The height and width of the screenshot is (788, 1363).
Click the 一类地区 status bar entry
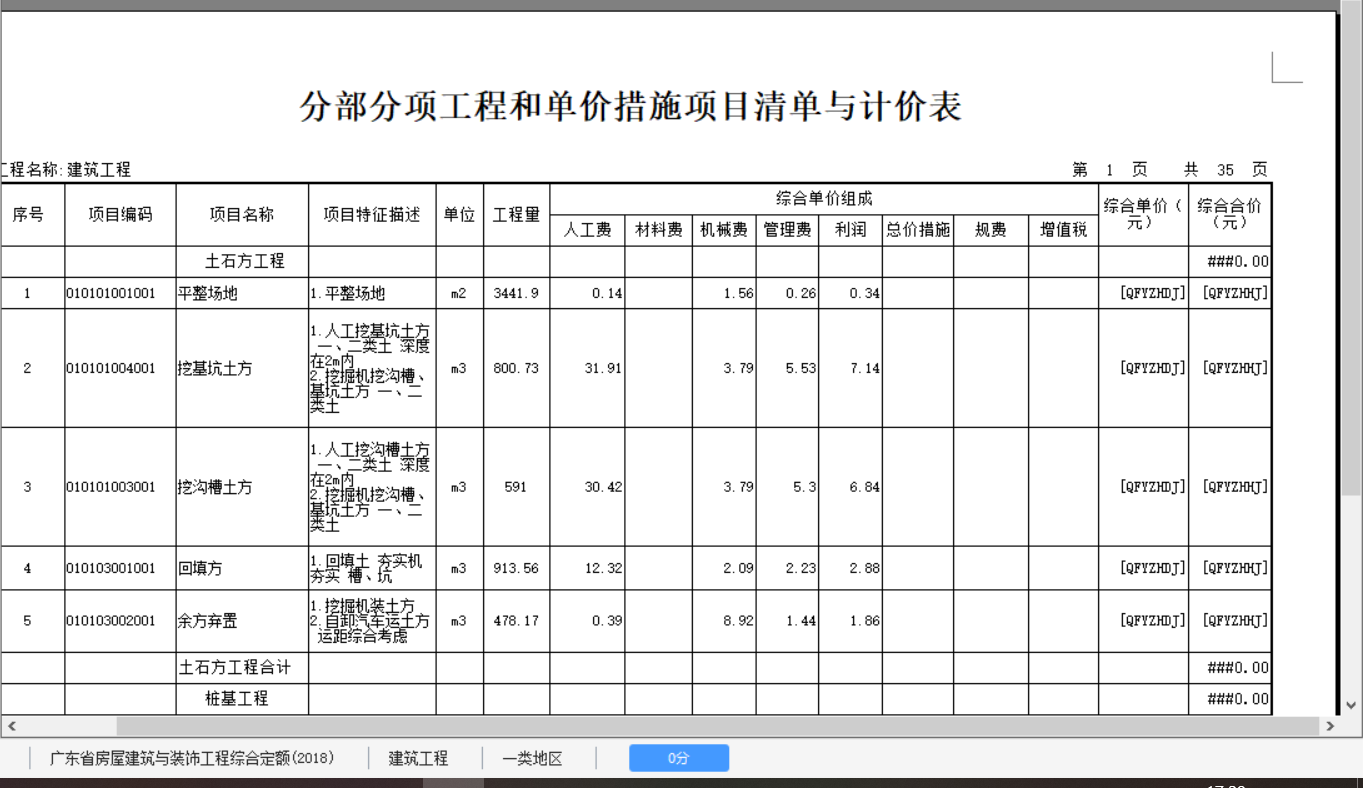532,758
